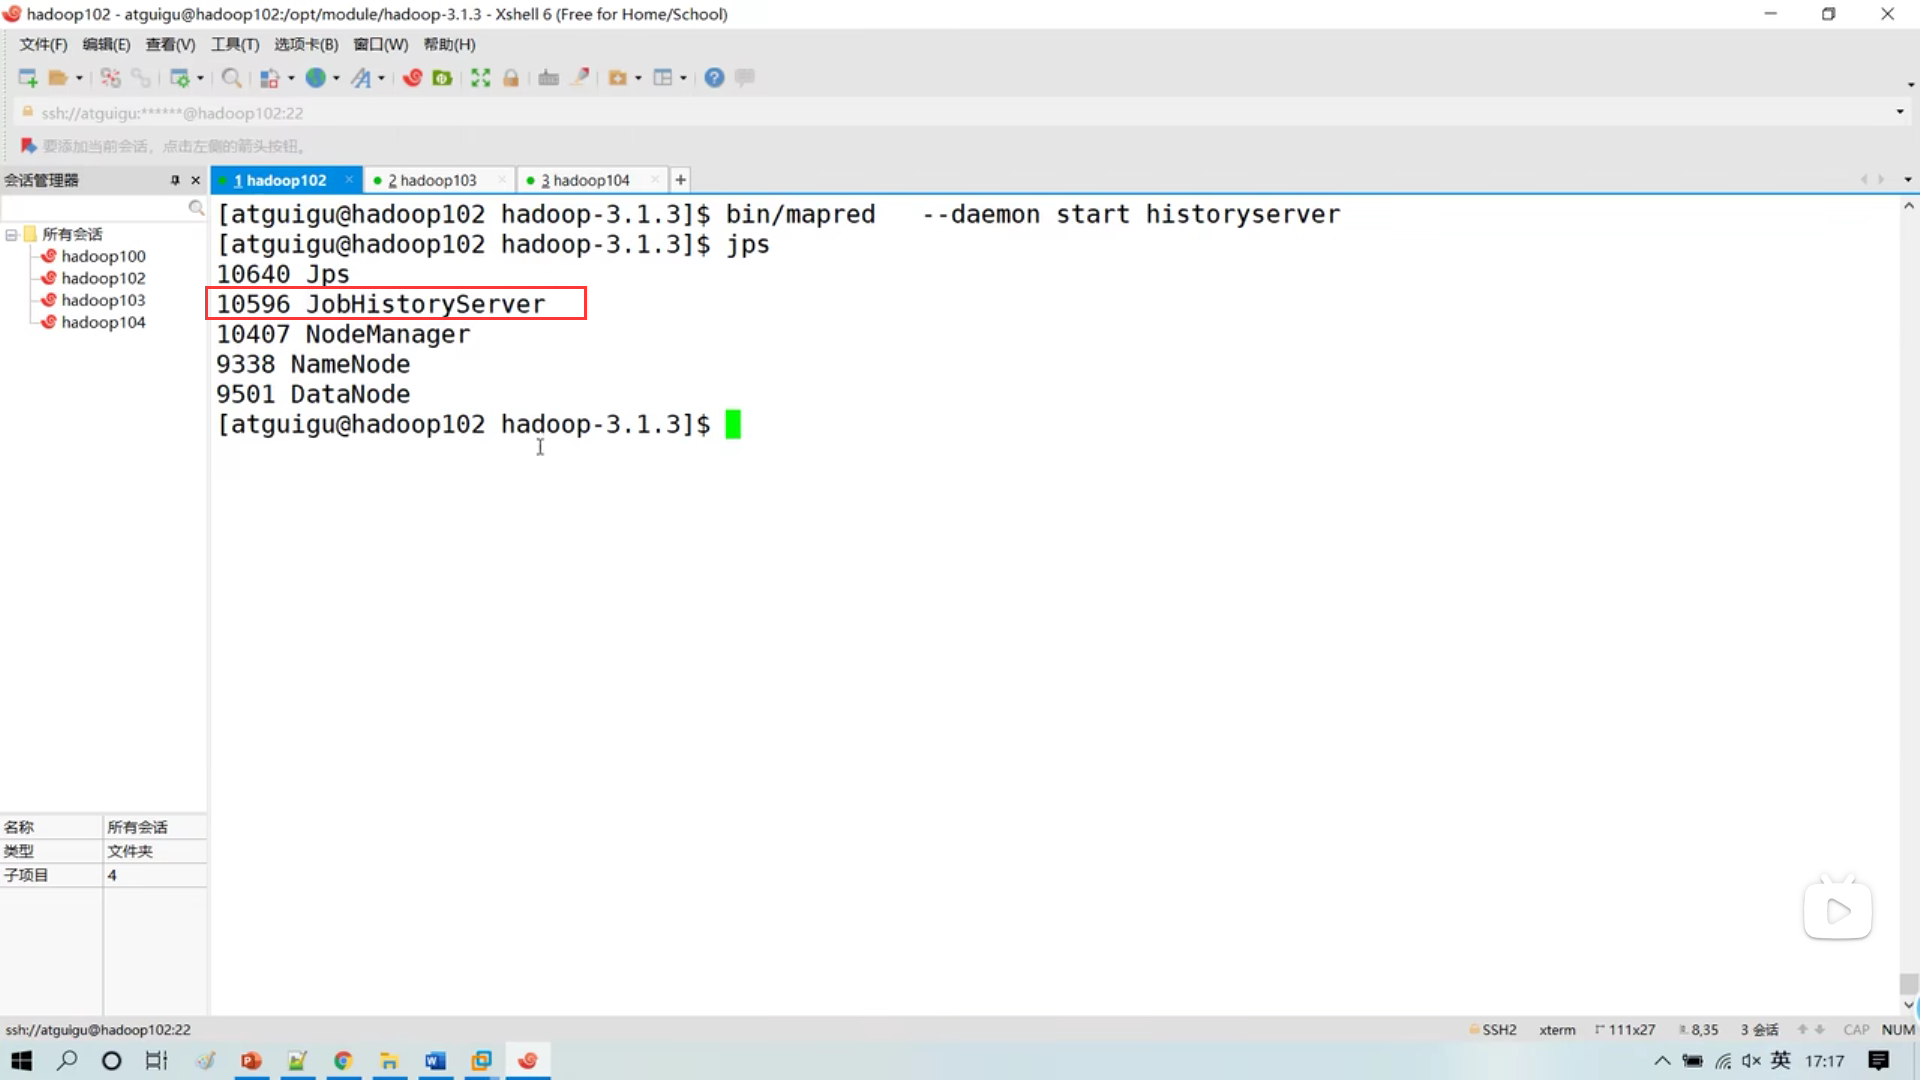Click the red bookmark add-session icon
1920x1080 pixels.
pyautogui.click(x=28, y=146)
